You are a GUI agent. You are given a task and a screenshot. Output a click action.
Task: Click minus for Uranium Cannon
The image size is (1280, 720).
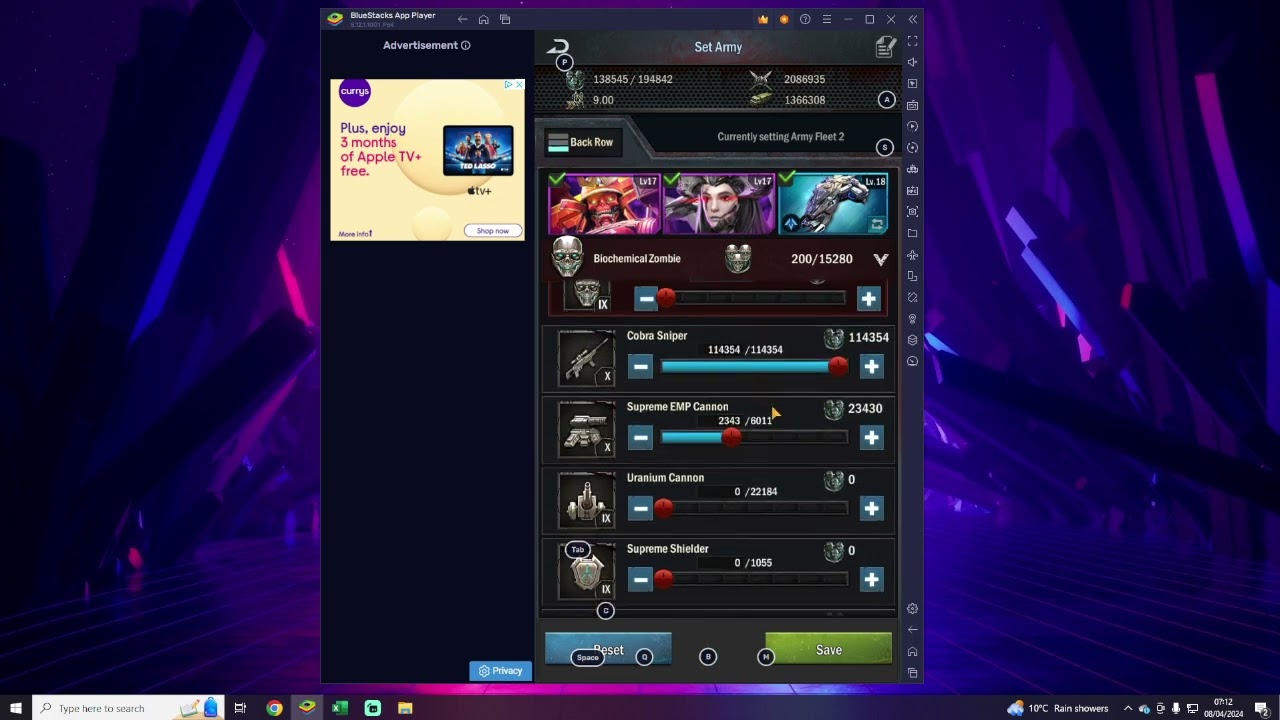(641, 509)
